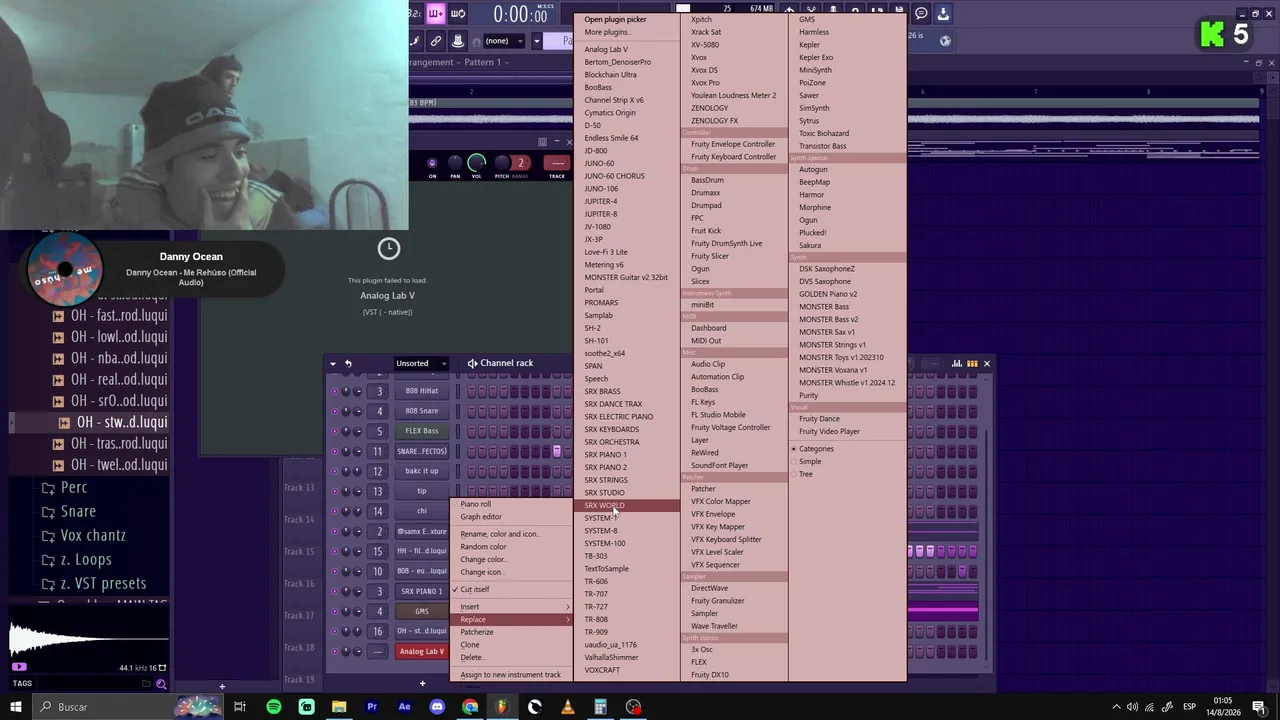The height and width of the screenshot is (720, 1280).
Task: Click the FL Studio taskbar icon
Action: pos(502,707)
